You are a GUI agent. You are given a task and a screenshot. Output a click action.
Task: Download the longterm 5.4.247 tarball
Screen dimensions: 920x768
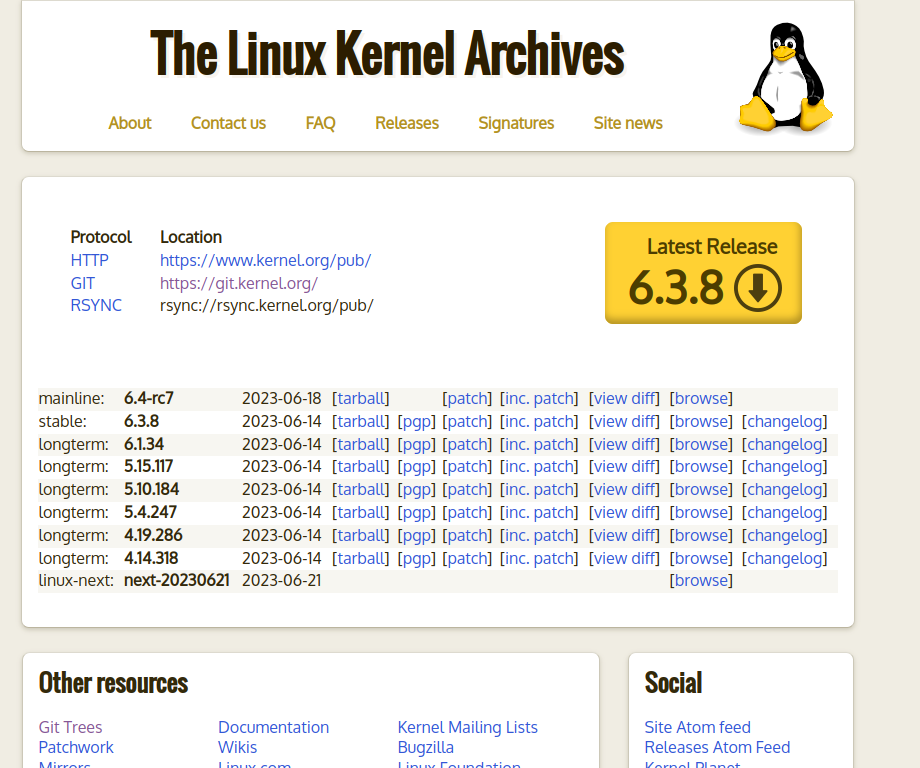tap(360, 513)
